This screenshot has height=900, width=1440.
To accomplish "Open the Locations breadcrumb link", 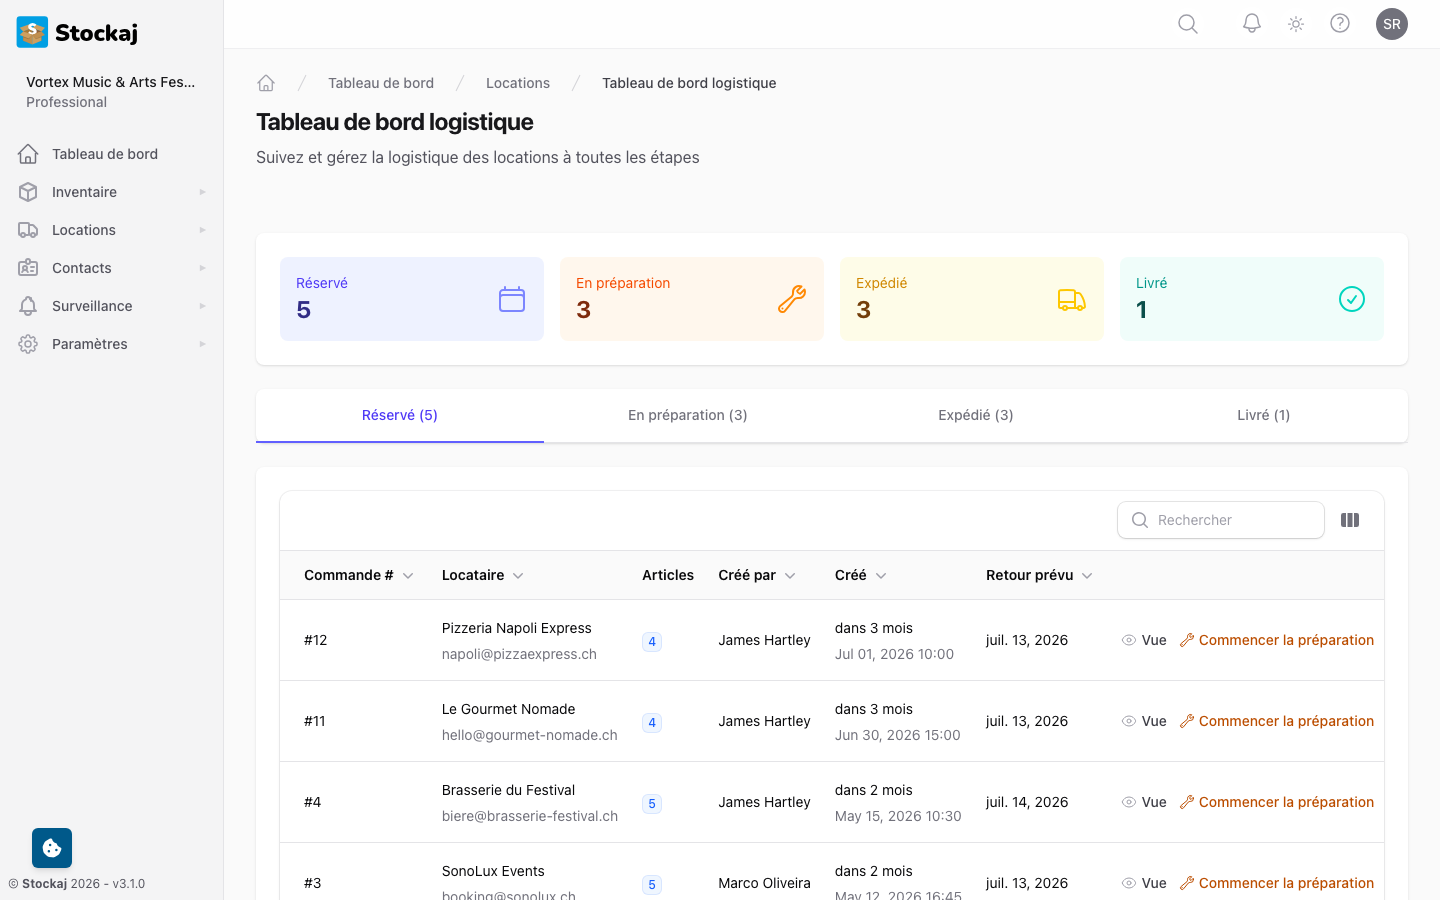I will 518,83.
